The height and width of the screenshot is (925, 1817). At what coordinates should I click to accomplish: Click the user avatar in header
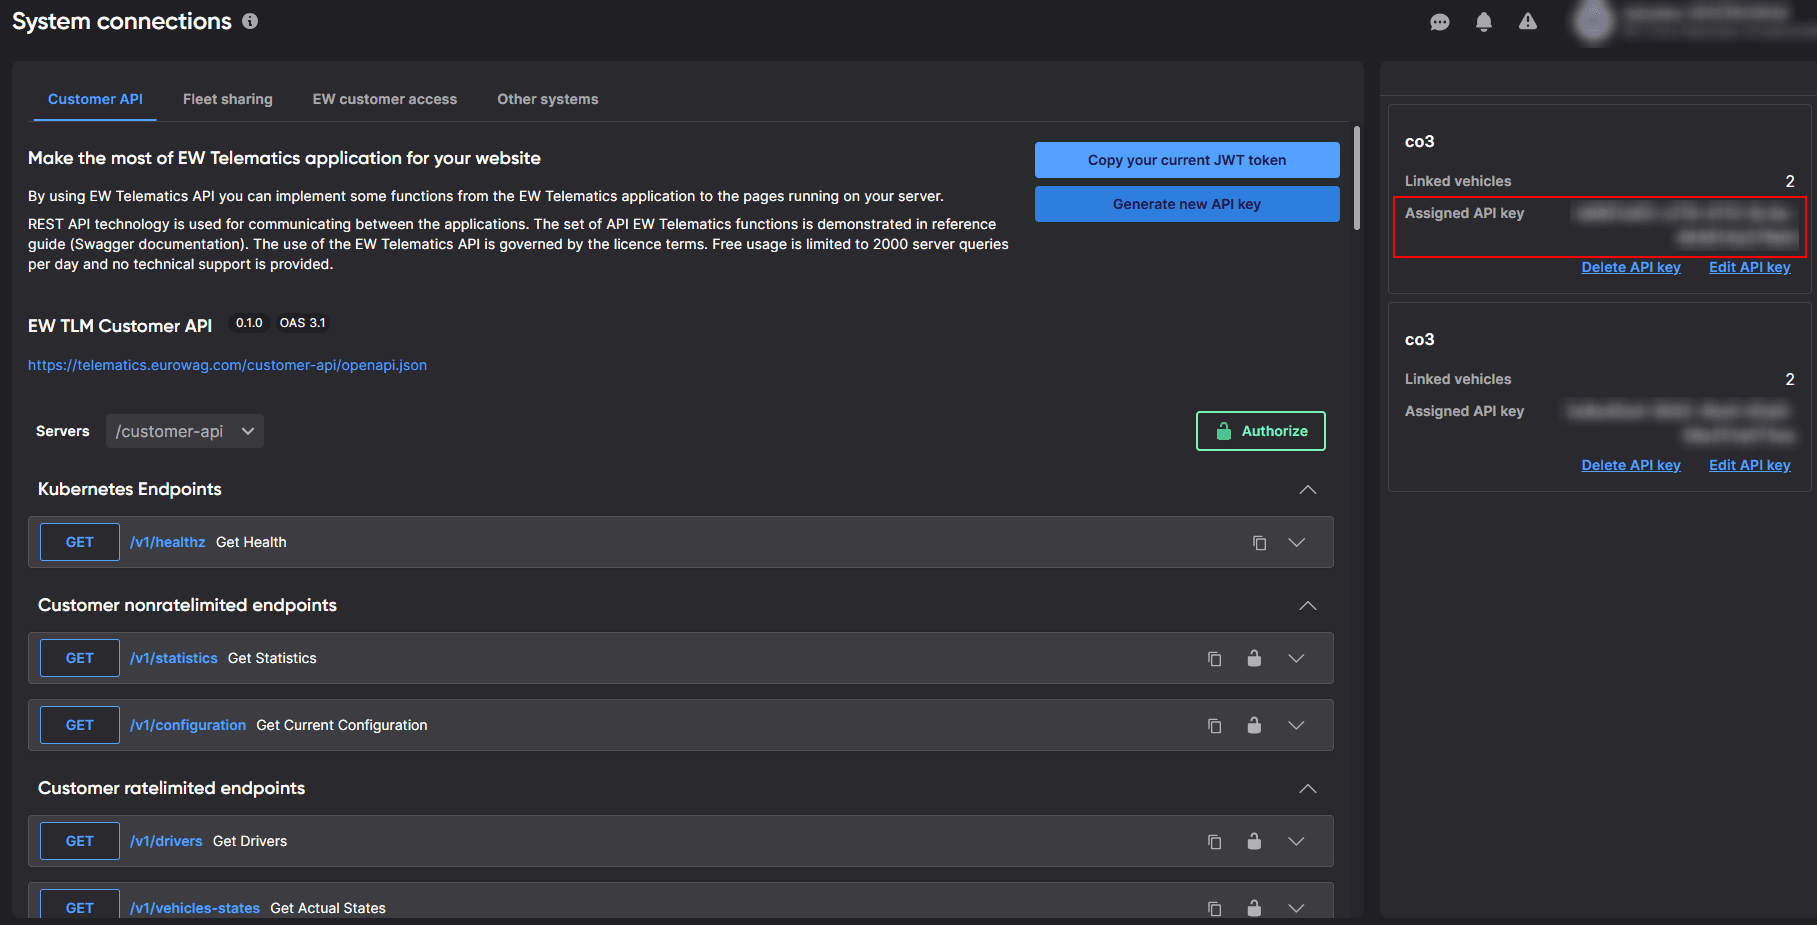1594,22
